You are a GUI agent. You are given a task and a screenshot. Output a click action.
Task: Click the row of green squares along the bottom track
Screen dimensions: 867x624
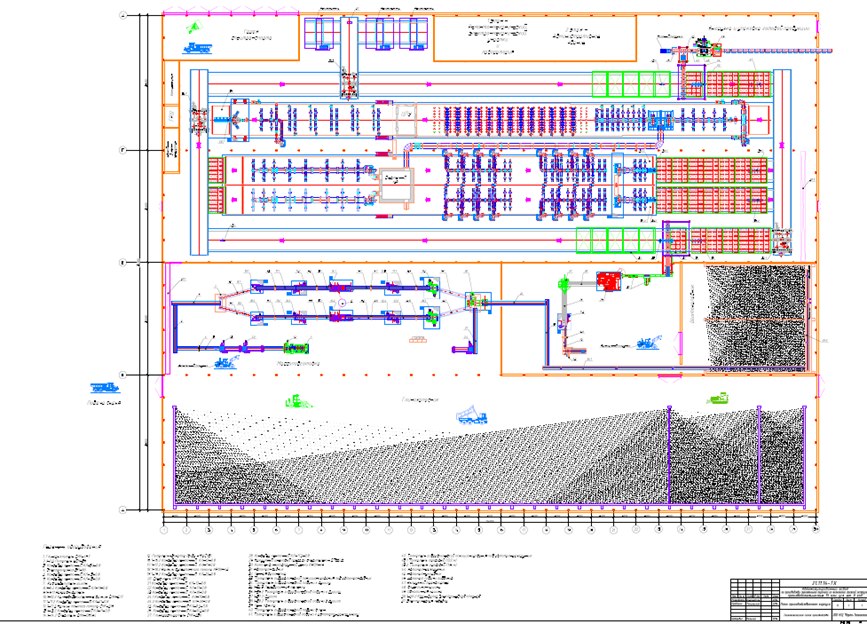click(x=616, y=240)
